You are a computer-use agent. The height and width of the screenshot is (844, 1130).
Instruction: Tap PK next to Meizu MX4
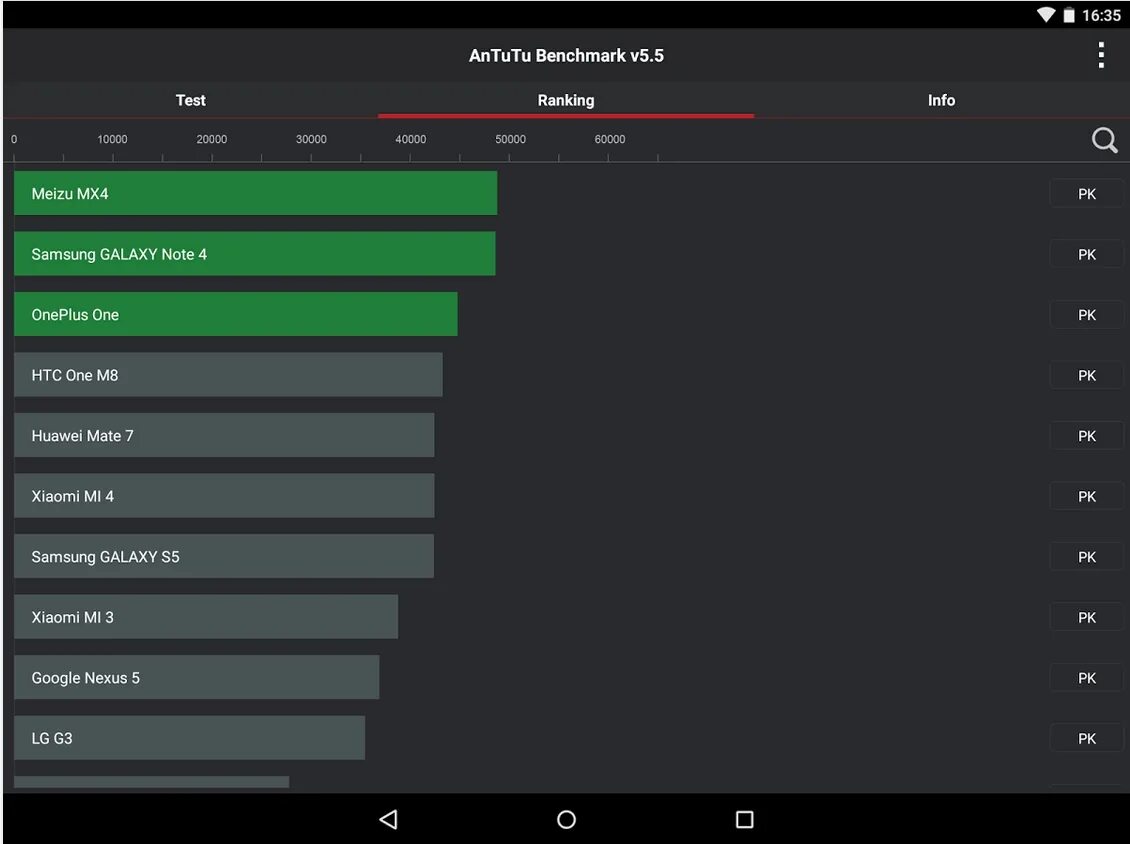1086,194
